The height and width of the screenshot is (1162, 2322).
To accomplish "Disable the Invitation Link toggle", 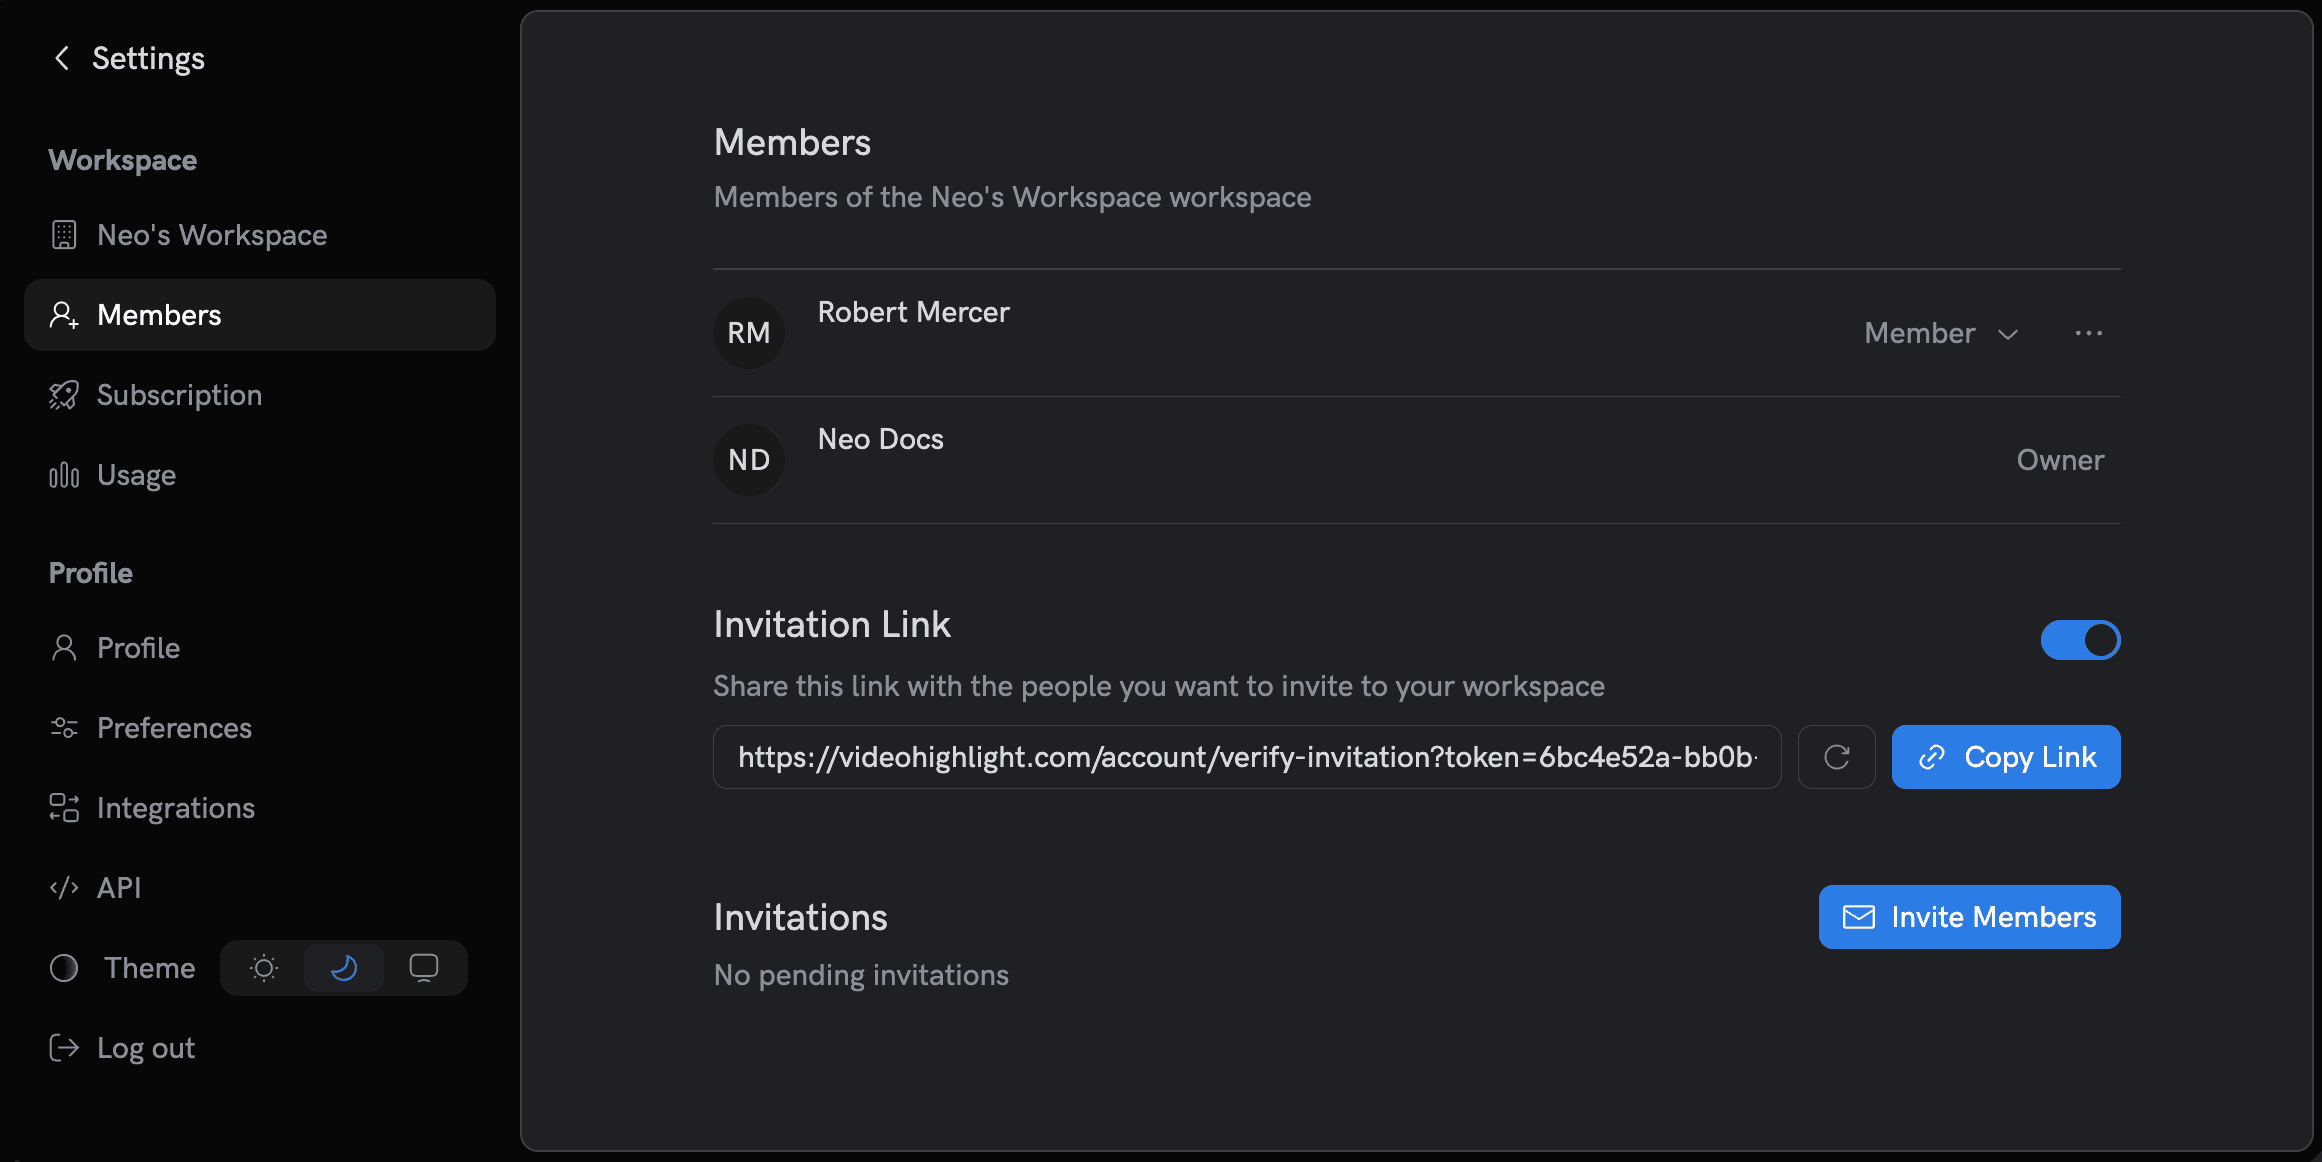I will (2081, 640).
